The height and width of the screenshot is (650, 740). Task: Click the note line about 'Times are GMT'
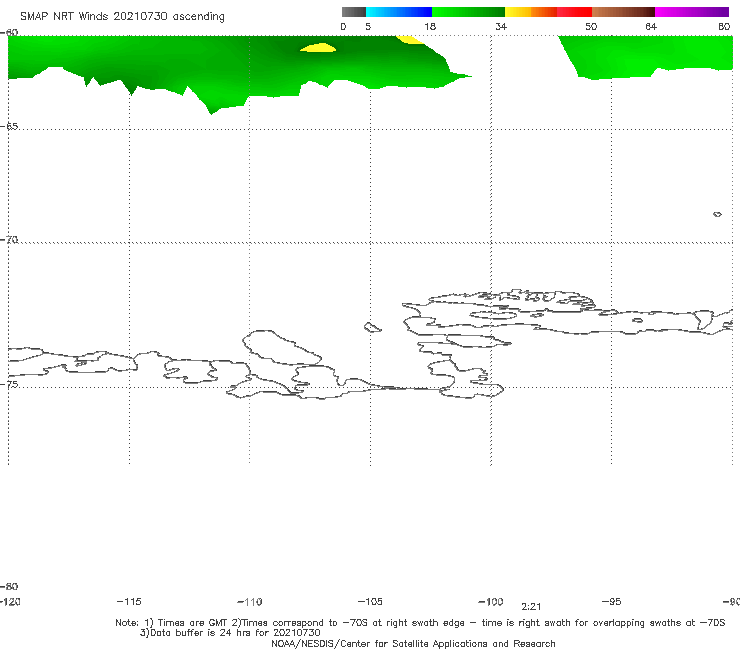[420, 623]
